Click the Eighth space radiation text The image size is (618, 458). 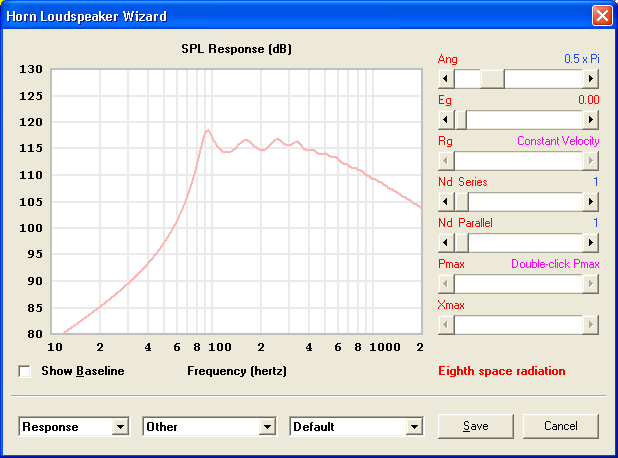[502, 371]
